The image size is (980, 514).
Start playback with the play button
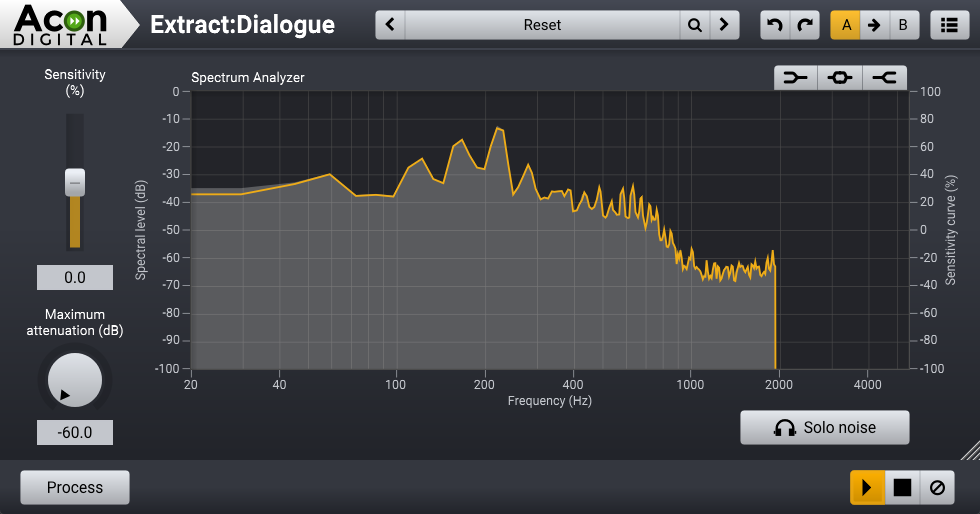coord(868,488)
